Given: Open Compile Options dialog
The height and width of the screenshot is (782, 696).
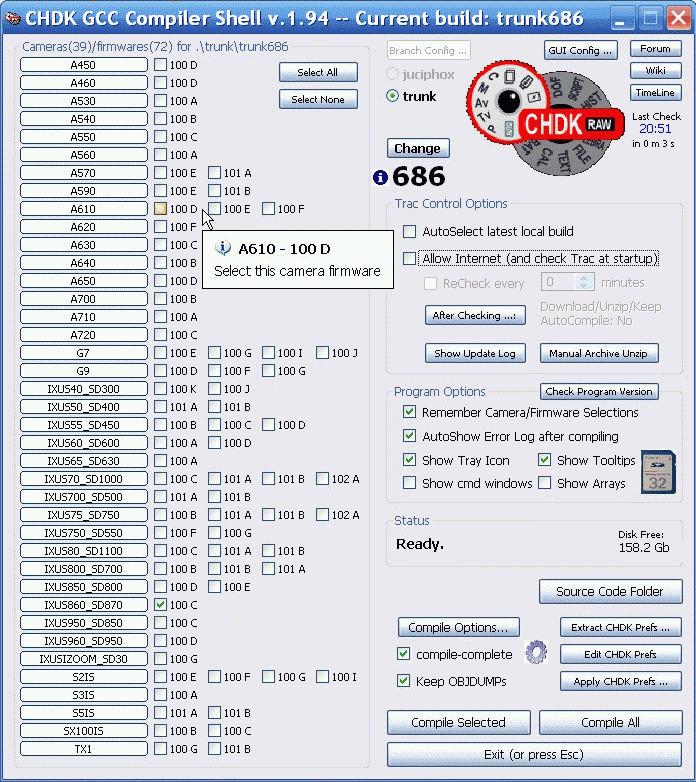Looking at the screenshot, I should point(458,627).
